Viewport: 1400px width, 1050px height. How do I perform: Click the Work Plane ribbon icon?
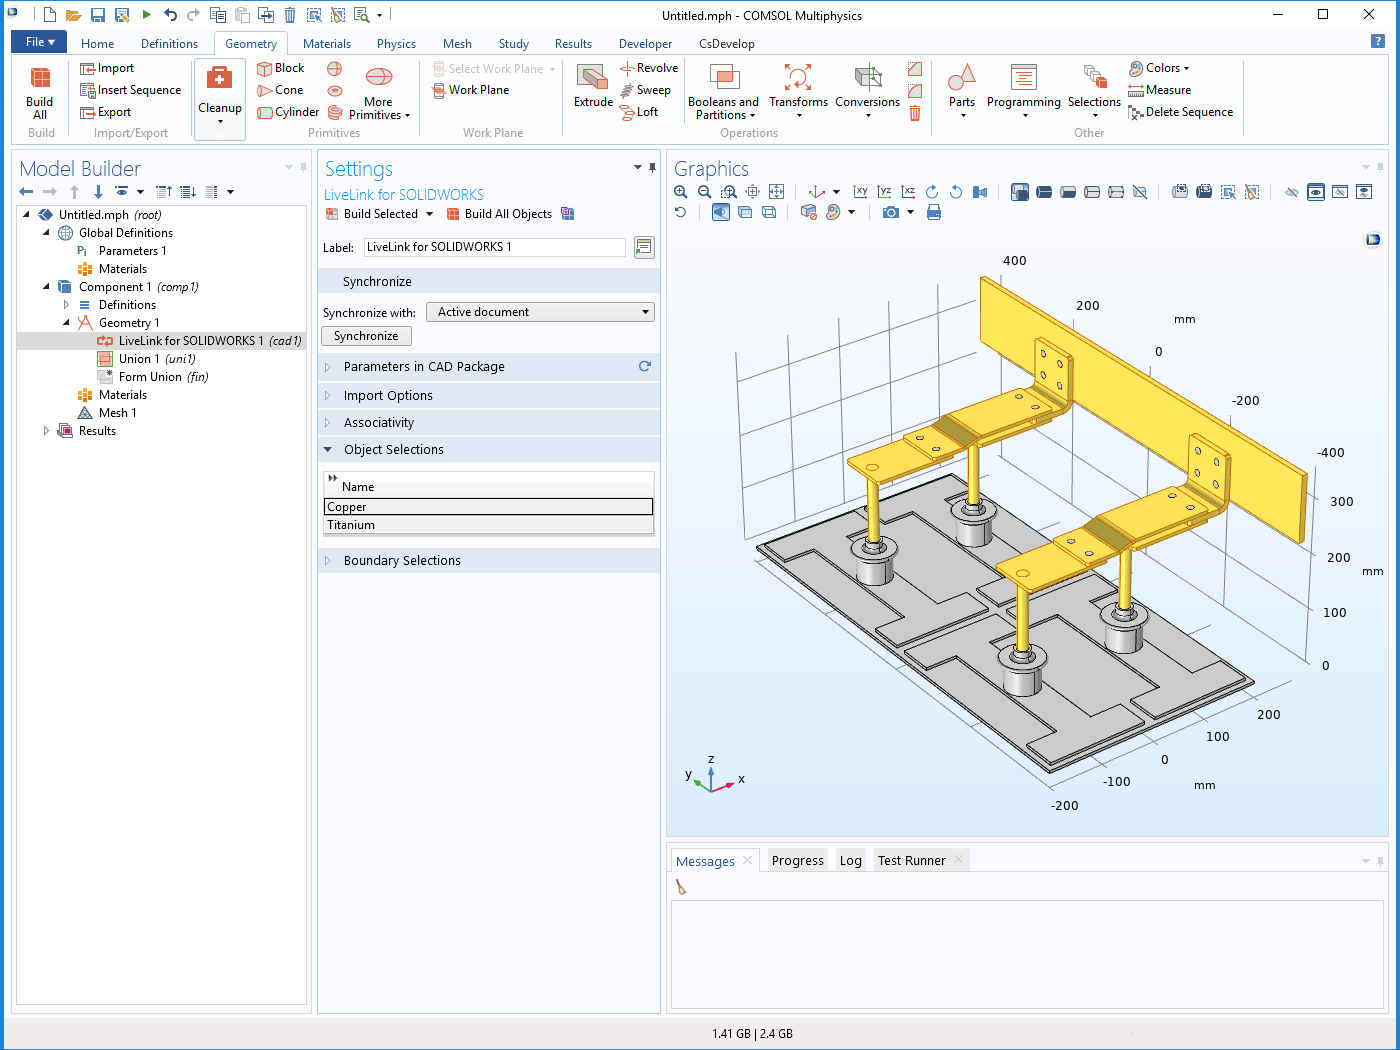pos(471,89)
